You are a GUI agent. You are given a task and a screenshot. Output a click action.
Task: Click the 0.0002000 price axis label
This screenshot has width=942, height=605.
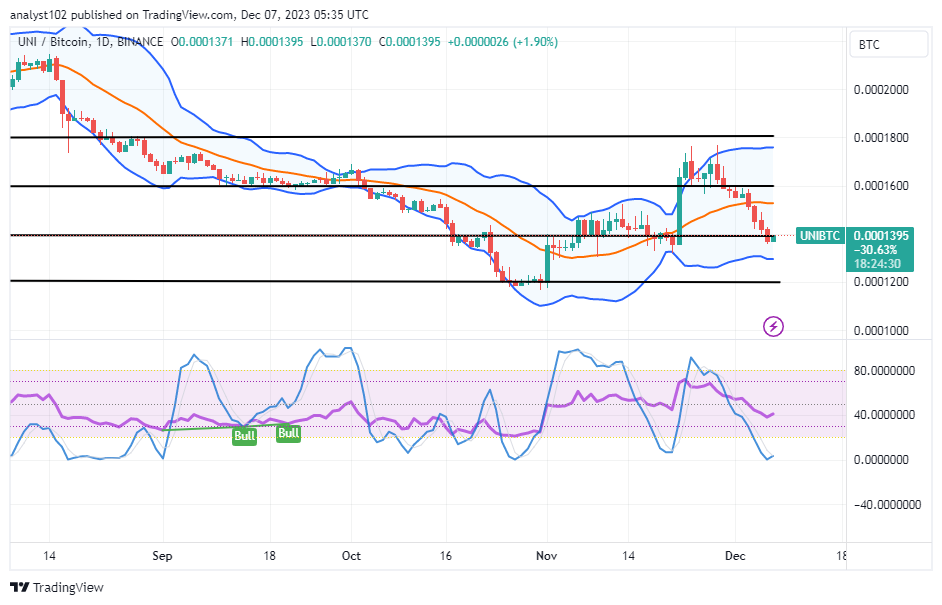881,90
